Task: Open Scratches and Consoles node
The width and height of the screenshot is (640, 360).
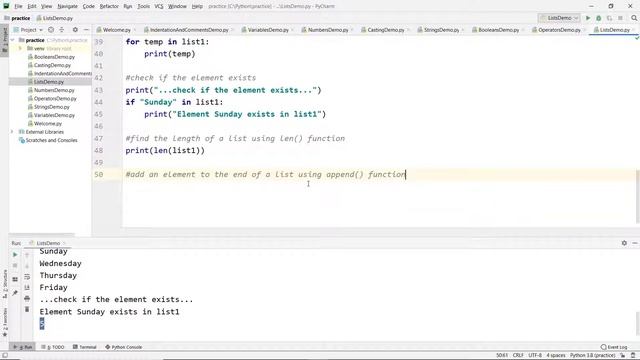Action: tap(48, 140)
